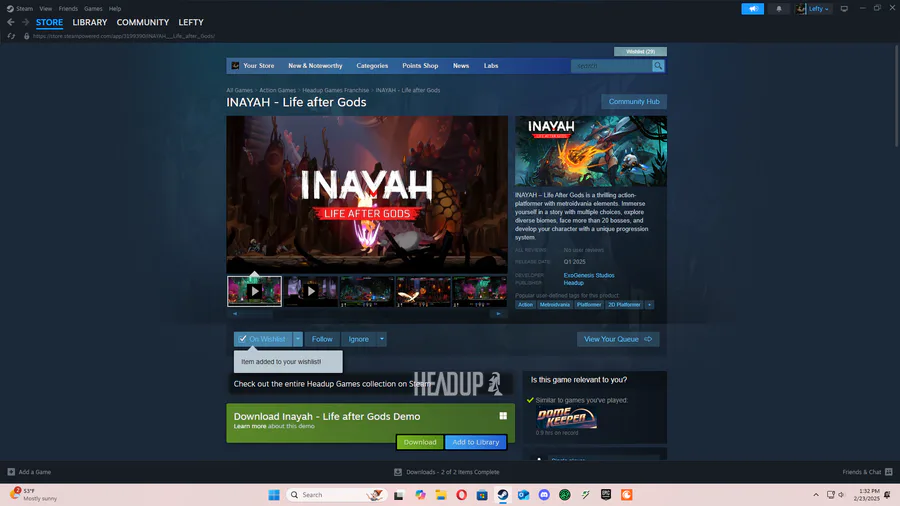The width and height of the screenshot is (900, 506).
Task: Click the Wishlist (29) button
Action: point(640,52)
